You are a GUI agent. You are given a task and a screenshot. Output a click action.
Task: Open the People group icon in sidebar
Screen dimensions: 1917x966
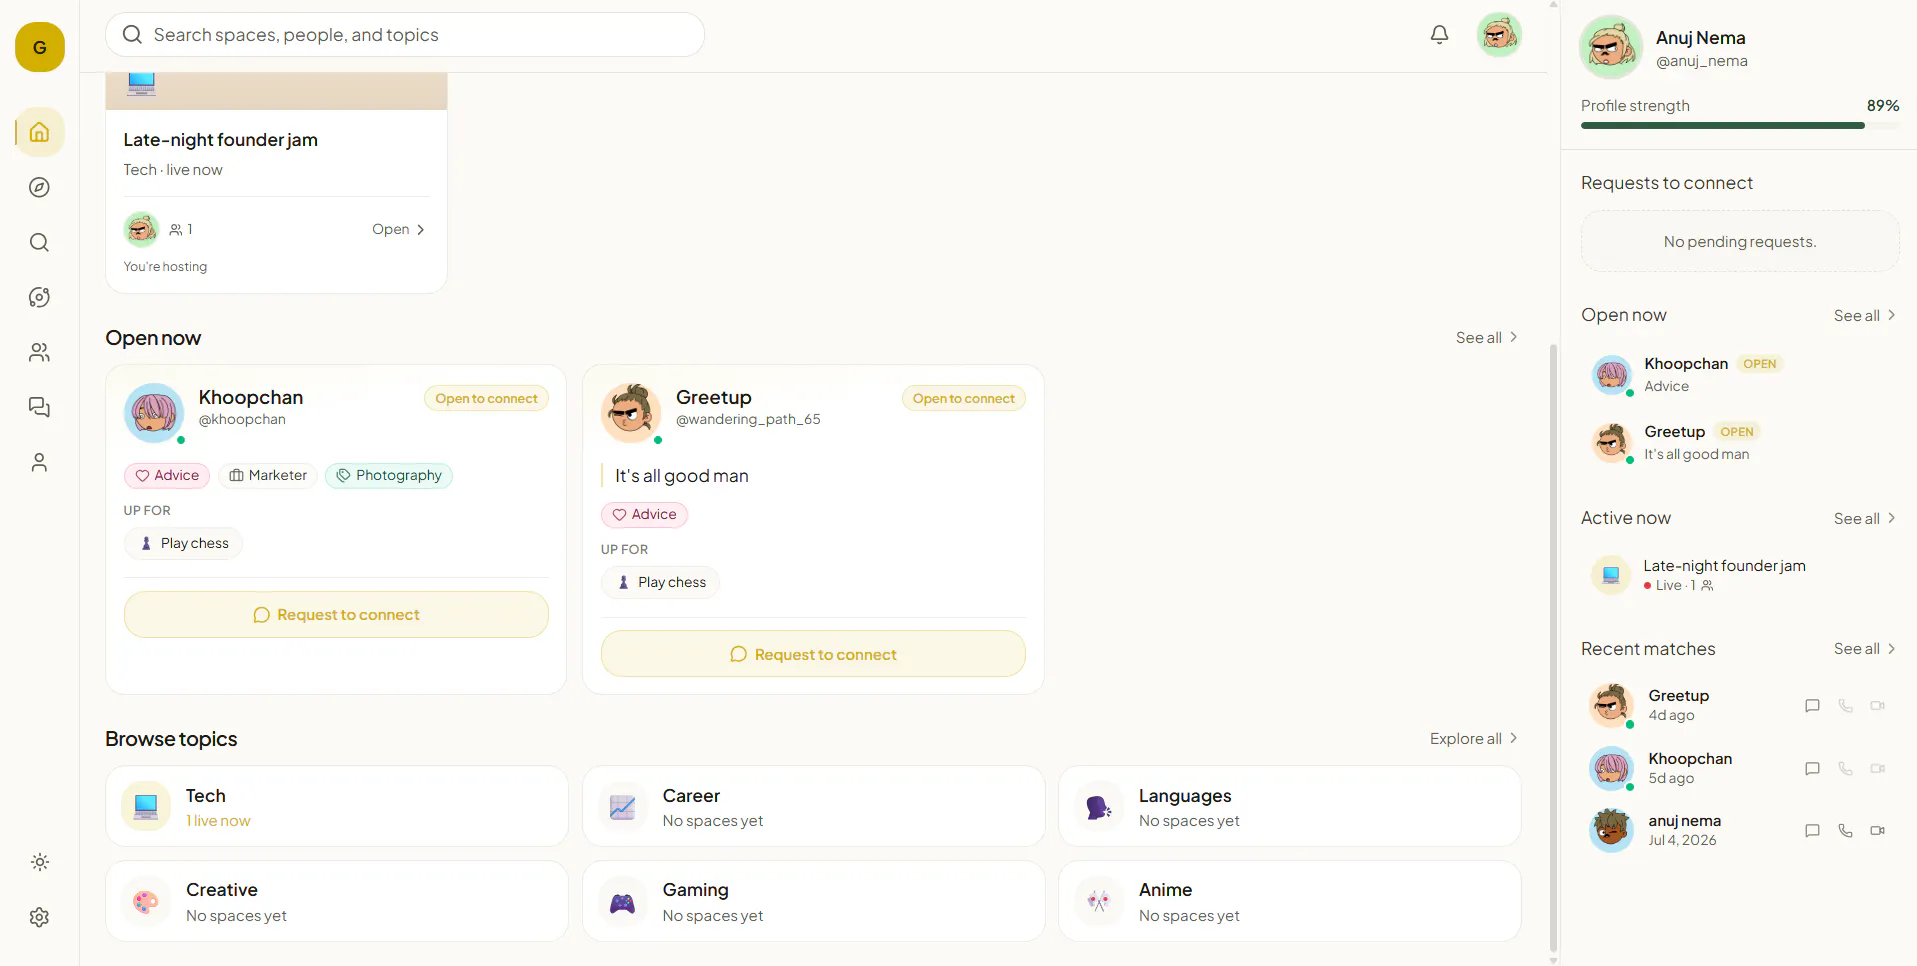point(40,352)
